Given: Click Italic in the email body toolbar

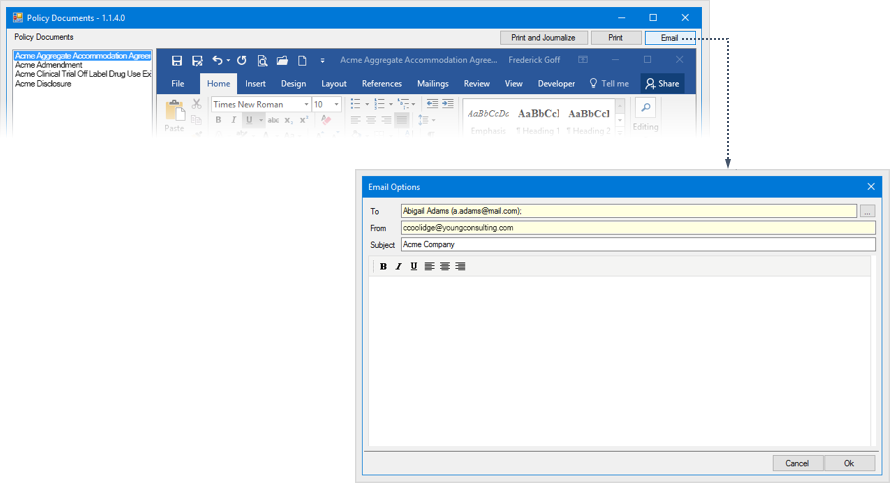Looking at the screenshot, I should coord(398,267).
